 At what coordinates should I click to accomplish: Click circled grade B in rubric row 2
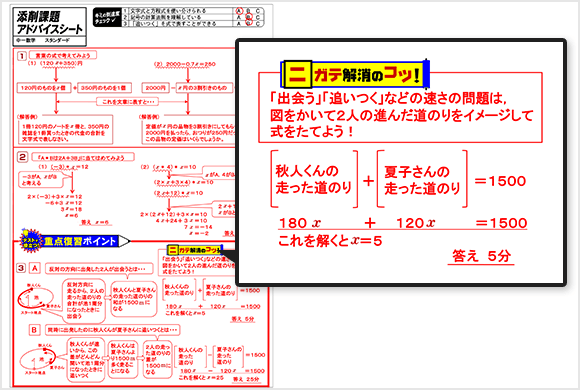point(249,17)
